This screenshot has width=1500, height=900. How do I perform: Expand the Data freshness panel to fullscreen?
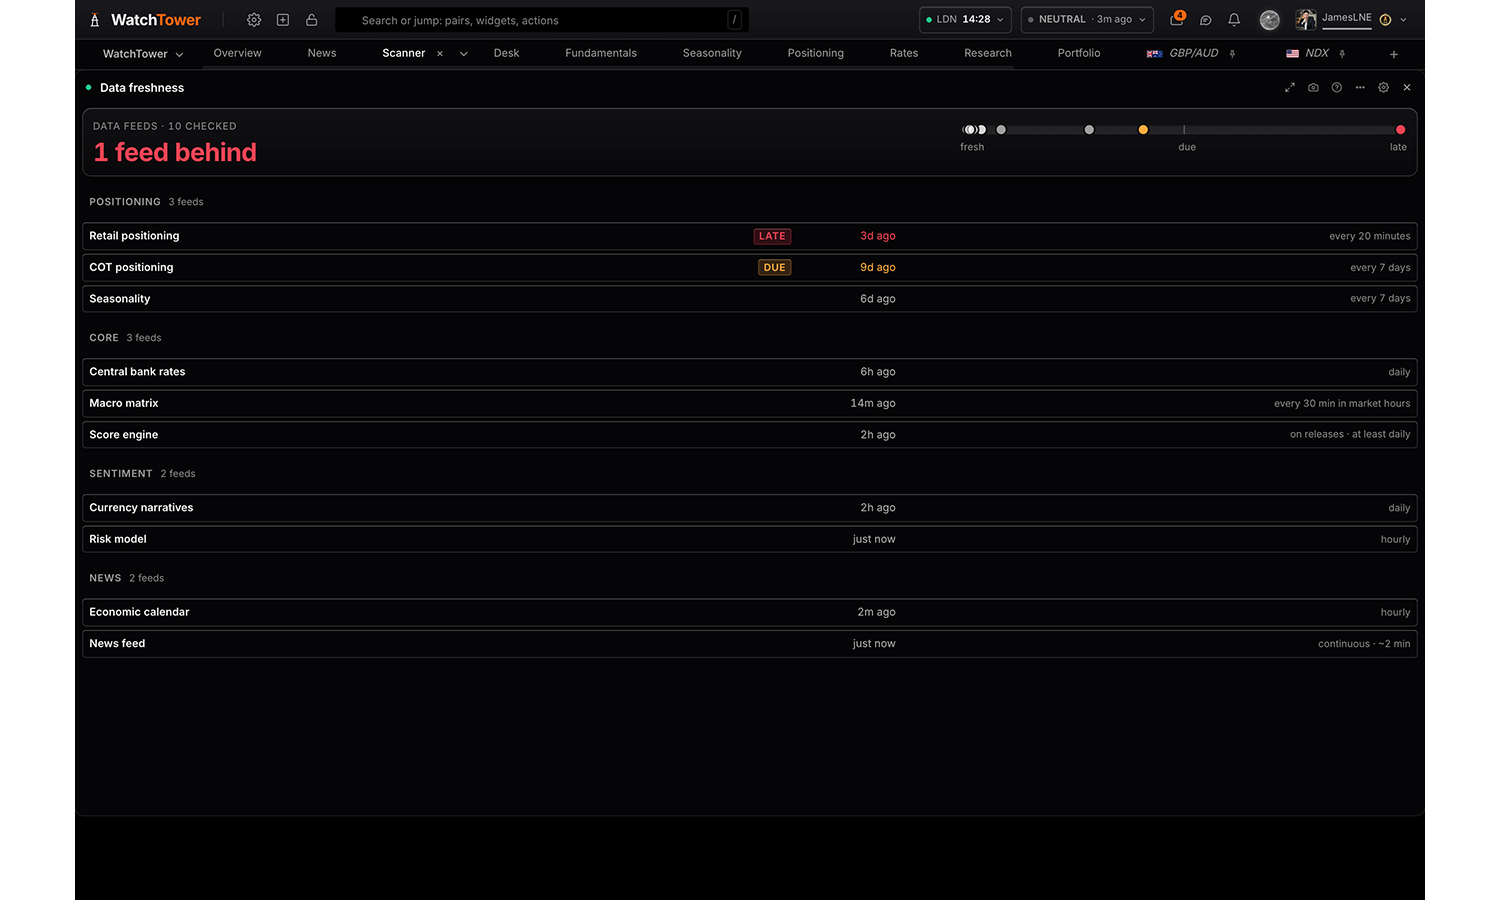click(x=1290, y=88)
